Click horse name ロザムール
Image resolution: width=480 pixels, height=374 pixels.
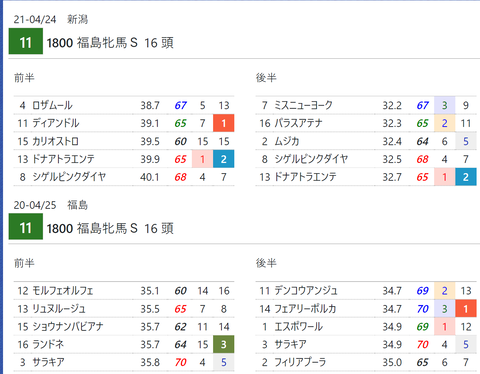(52, 105)
